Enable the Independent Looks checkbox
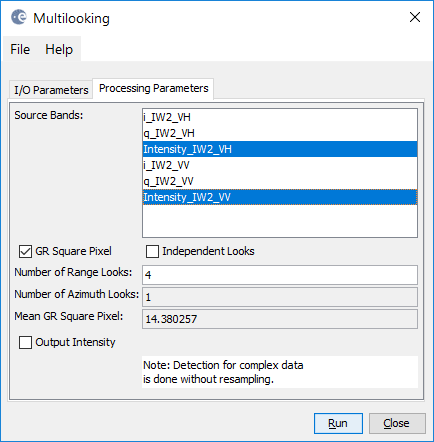Image resolution: width=434 pixels, height=442 pixels. coord(152,251)
